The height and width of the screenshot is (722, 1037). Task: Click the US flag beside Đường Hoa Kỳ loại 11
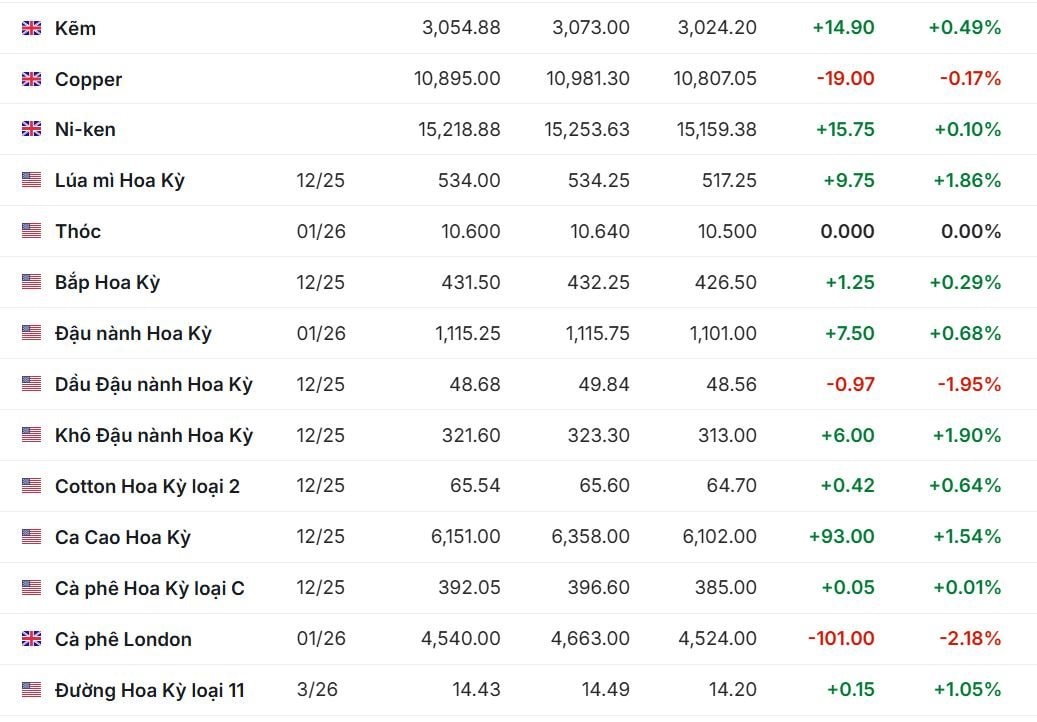(32, 690)
